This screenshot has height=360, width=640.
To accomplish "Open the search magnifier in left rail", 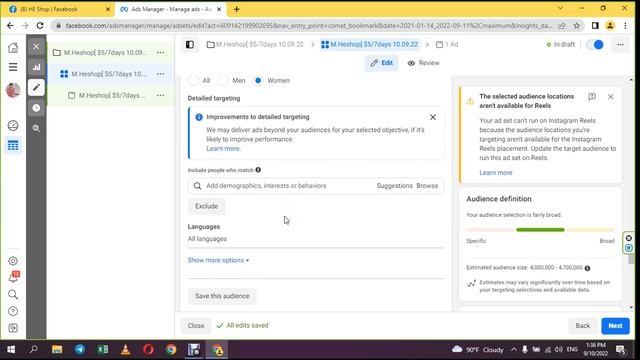I will (13, 294).
